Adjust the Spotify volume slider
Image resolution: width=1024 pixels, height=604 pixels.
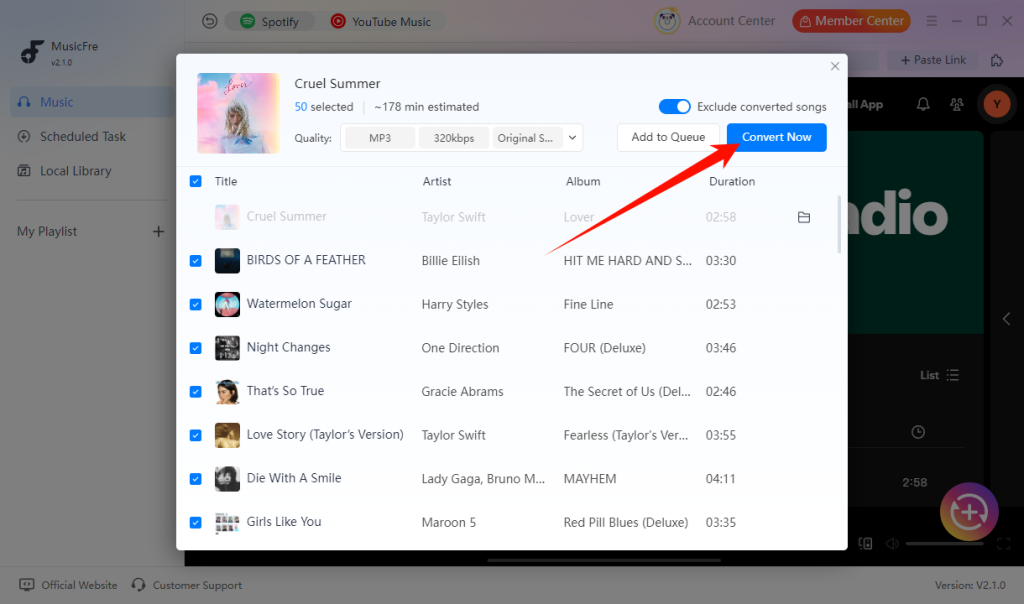(944, 543)
